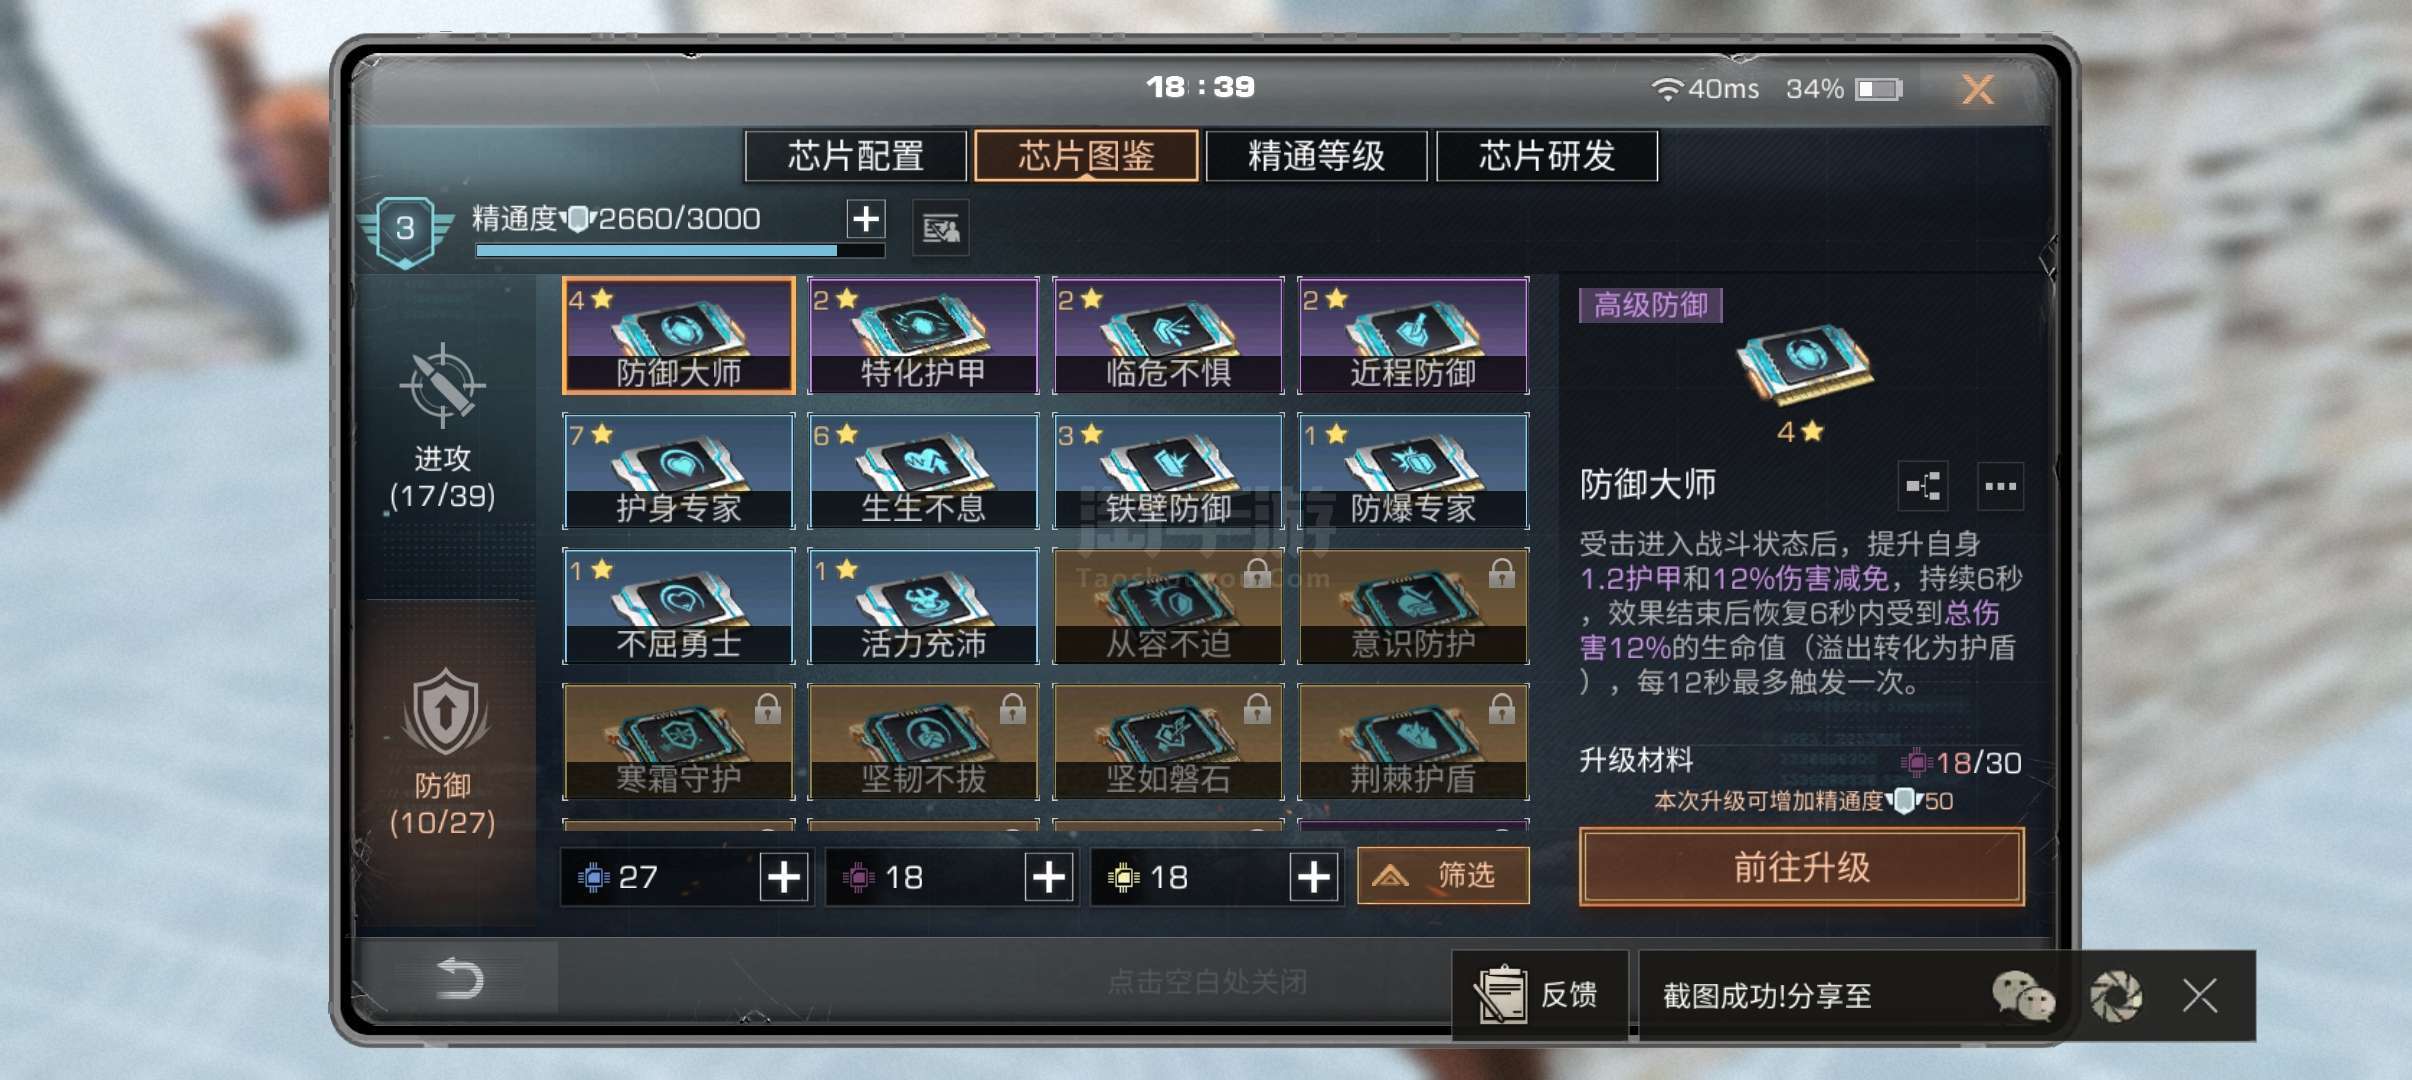Select the locked 寒霜守护 chip
Image resolution: width=2412 pixels, height=1080 pixels.
tap(679, 741)
